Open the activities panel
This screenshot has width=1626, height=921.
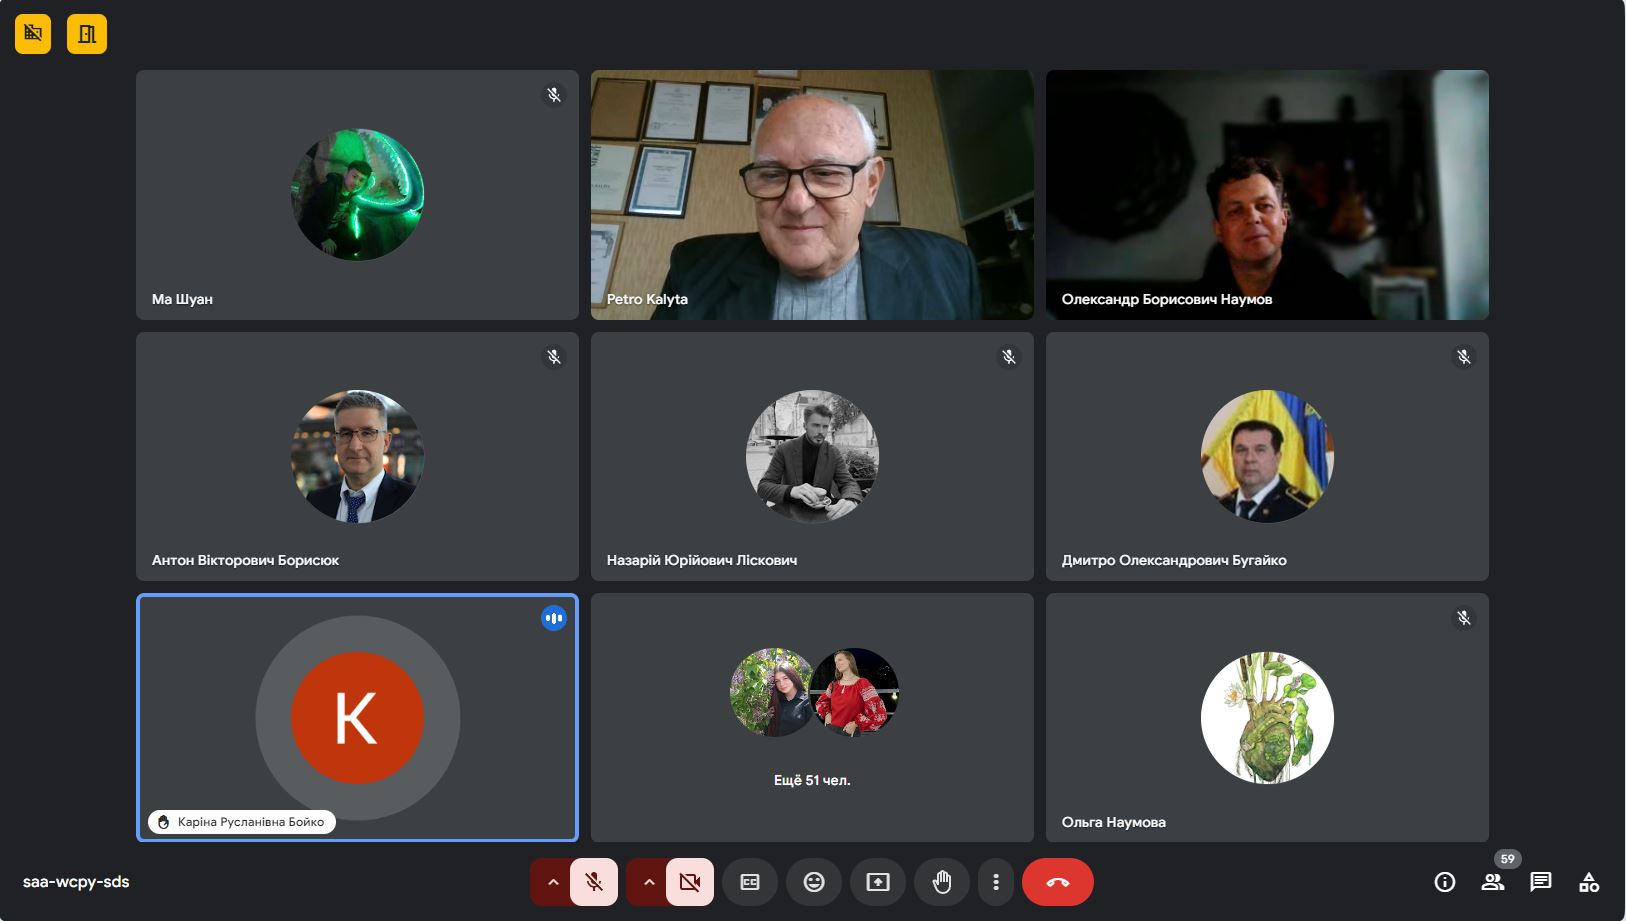click(1589, 882)
